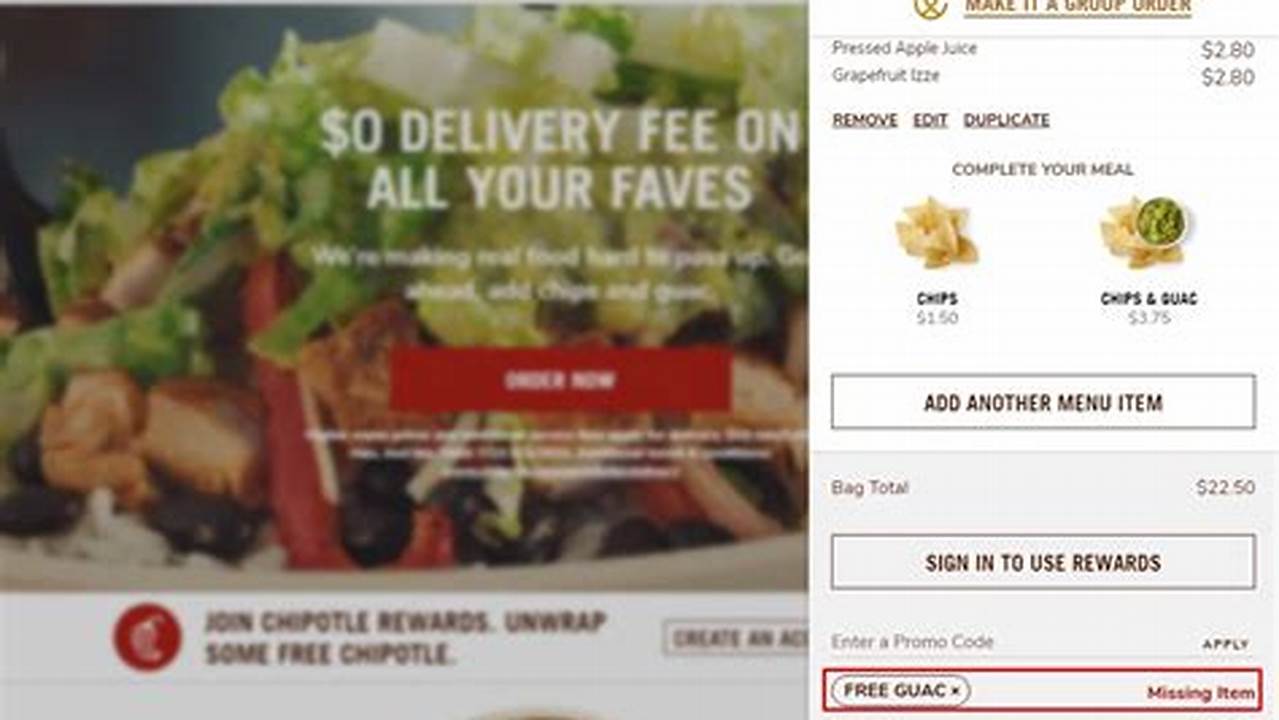
Task: Focus the Enter a Promo Code field
Action: (x=1010, y=642)
